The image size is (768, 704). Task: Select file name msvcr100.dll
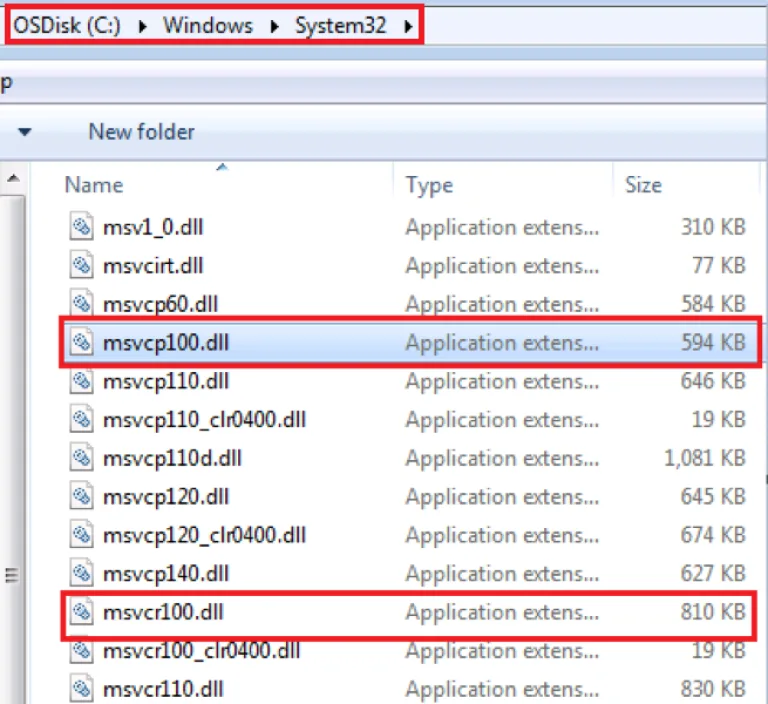coord(163,612)
